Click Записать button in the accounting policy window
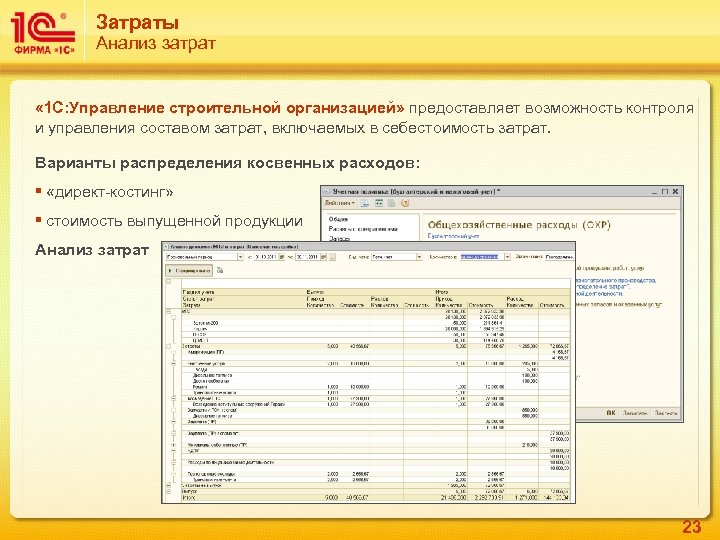720x540 pixels. (635, 413)
